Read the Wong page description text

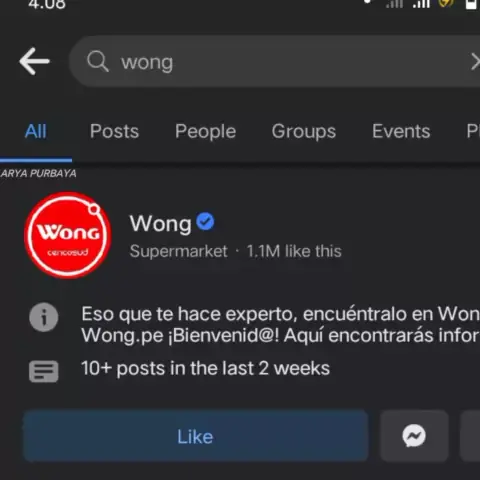(280, 324)
